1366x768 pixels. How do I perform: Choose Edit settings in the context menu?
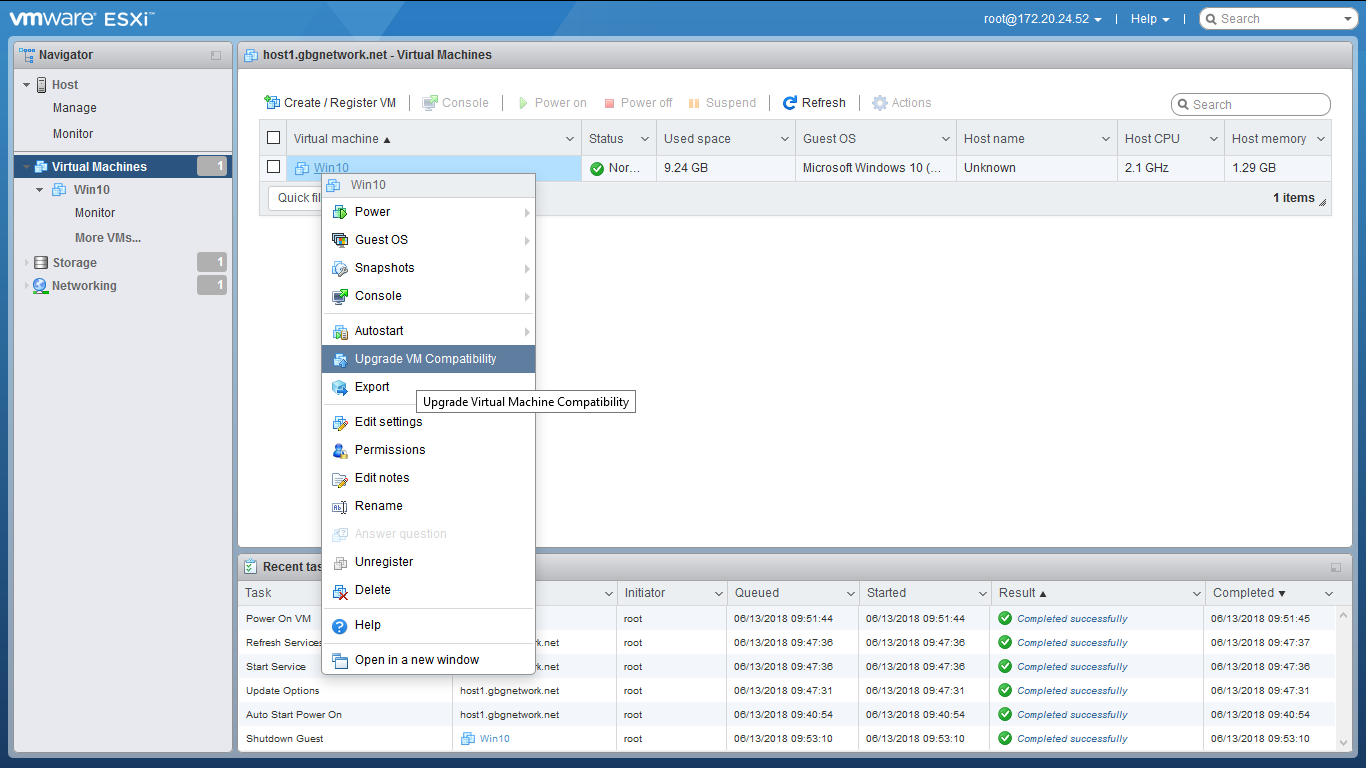pos(388,422)
